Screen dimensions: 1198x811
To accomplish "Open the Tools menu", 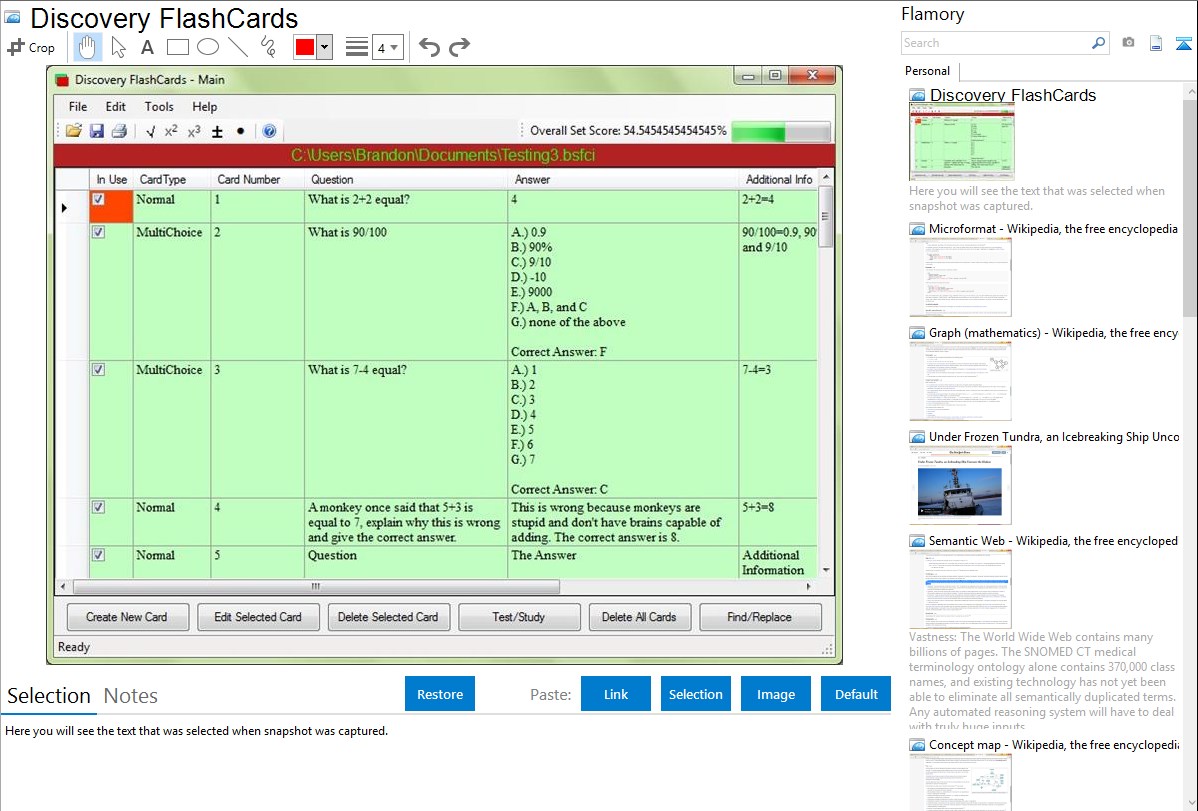I will point(159,106).
